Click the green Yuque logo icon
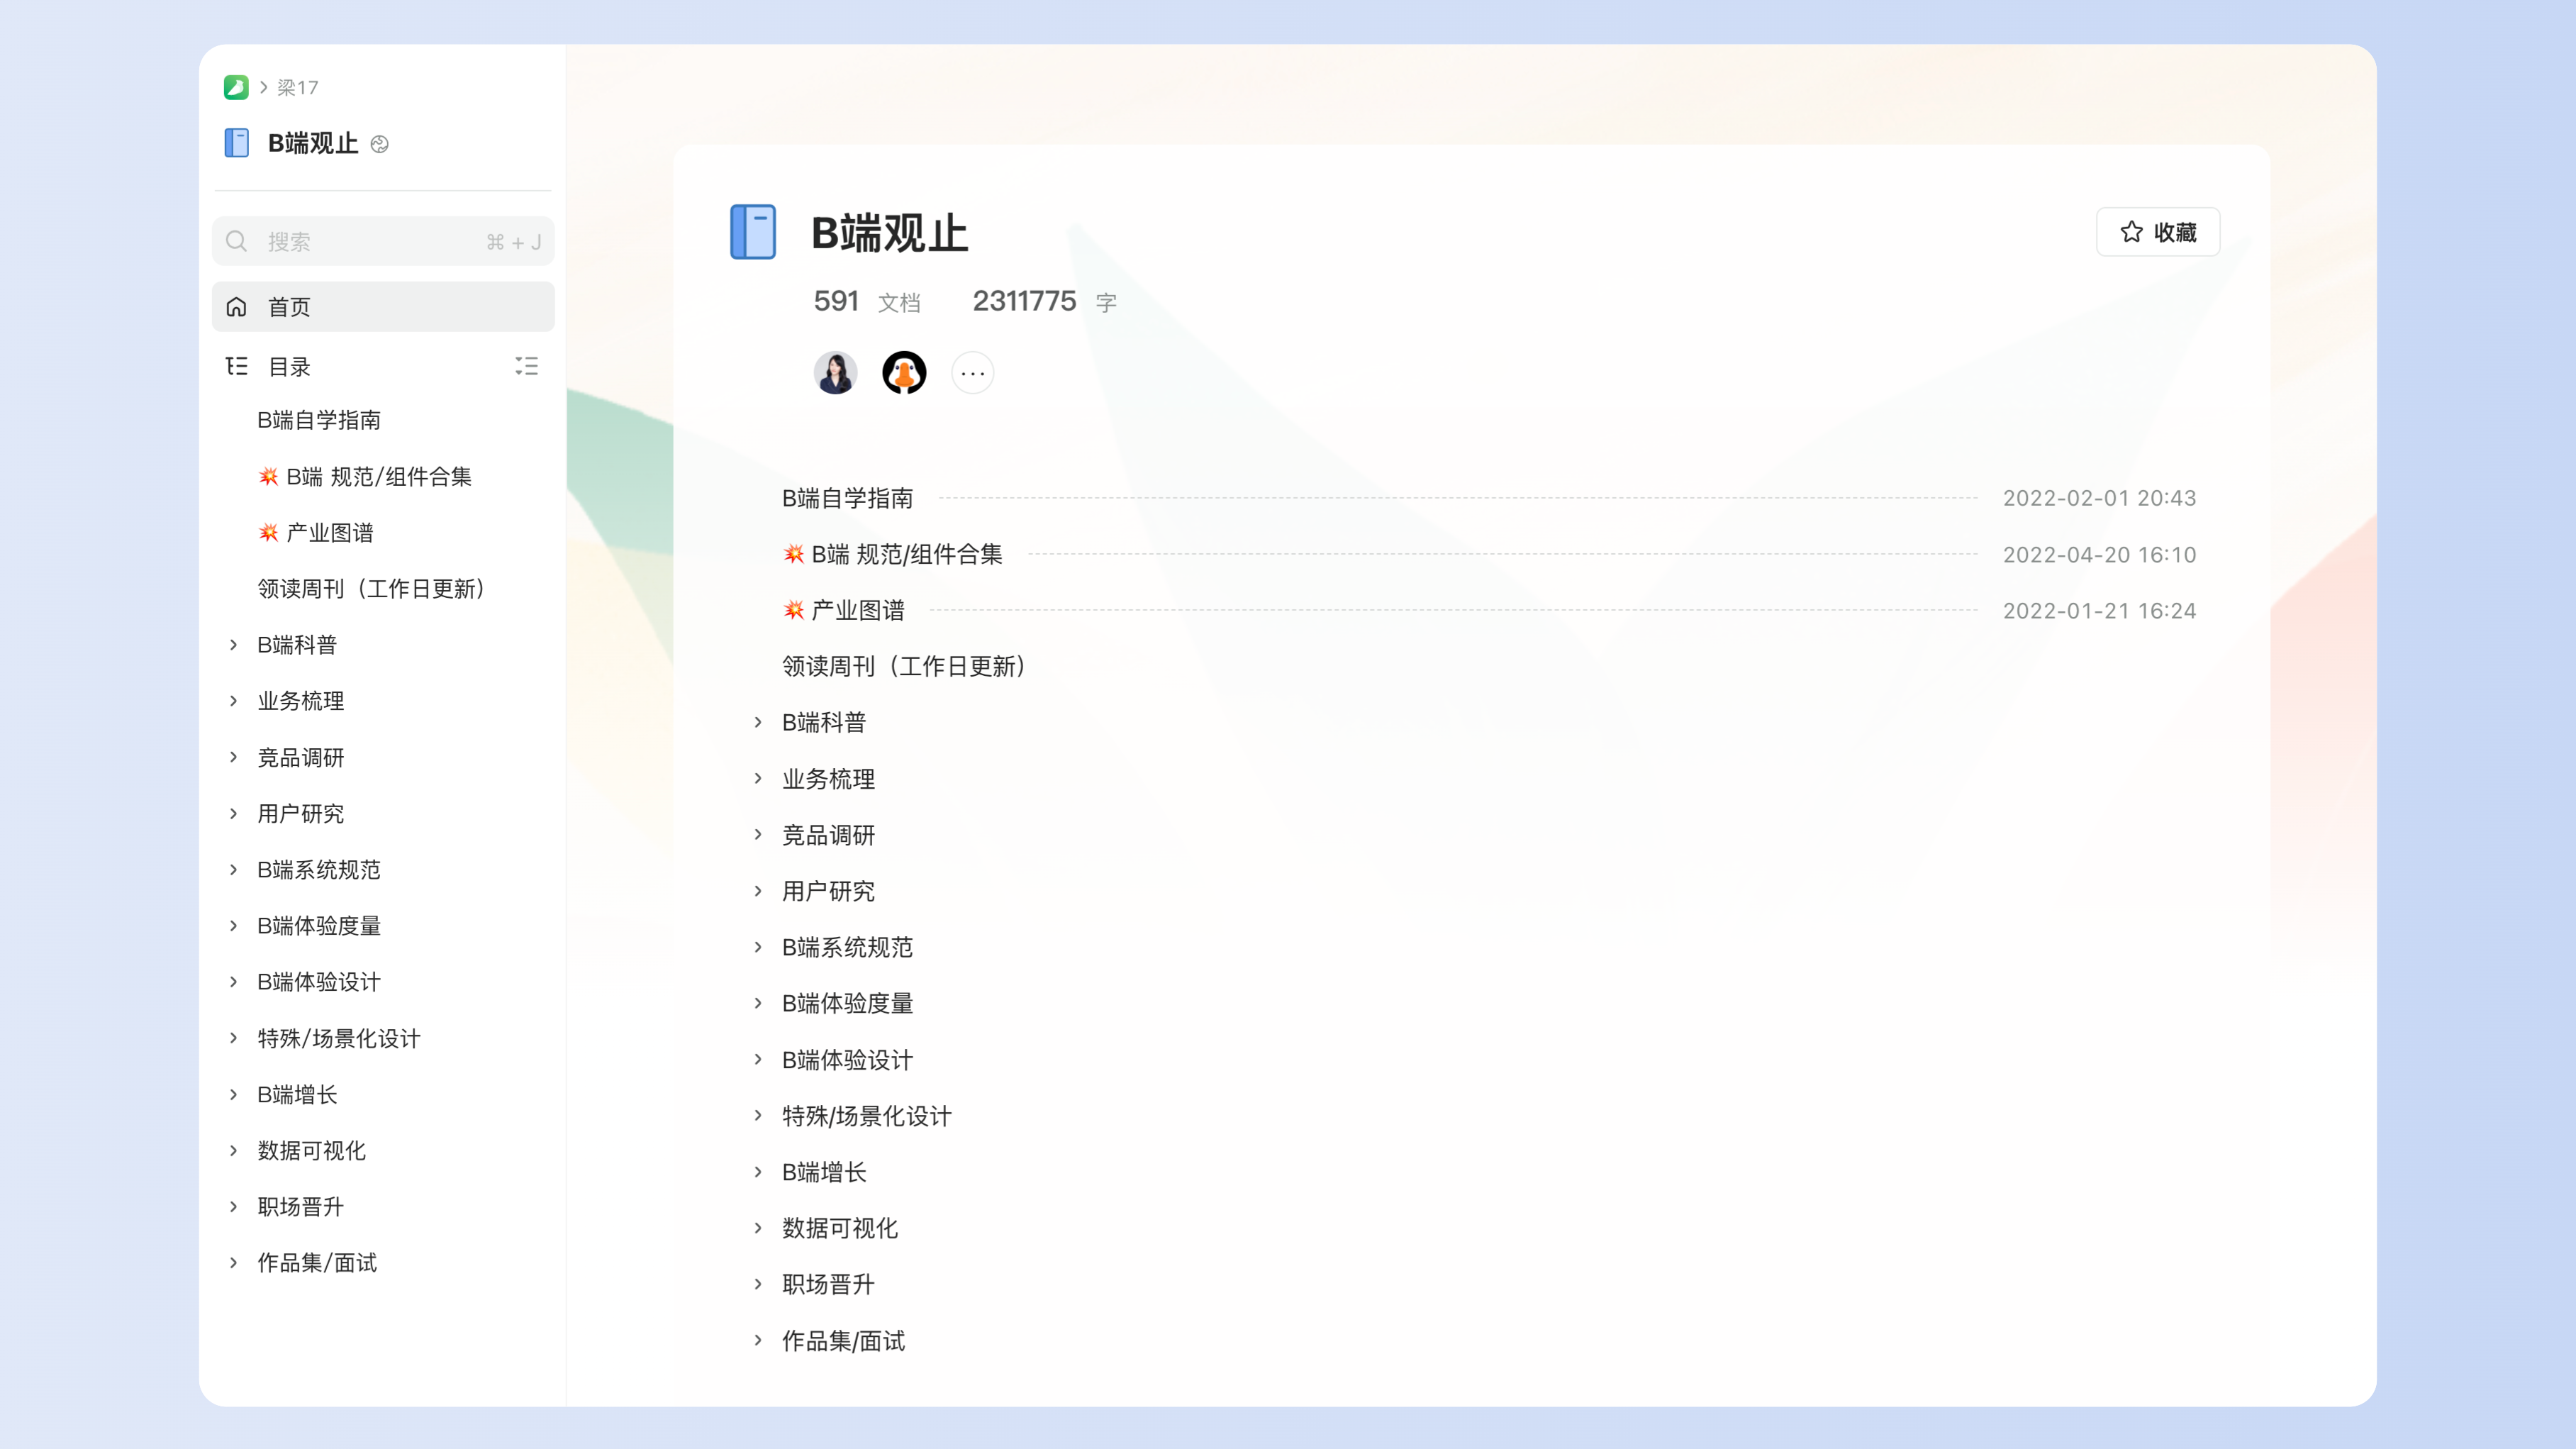Image resolution: width=2576 pixels, height=1449 pixels. [236, 87]
